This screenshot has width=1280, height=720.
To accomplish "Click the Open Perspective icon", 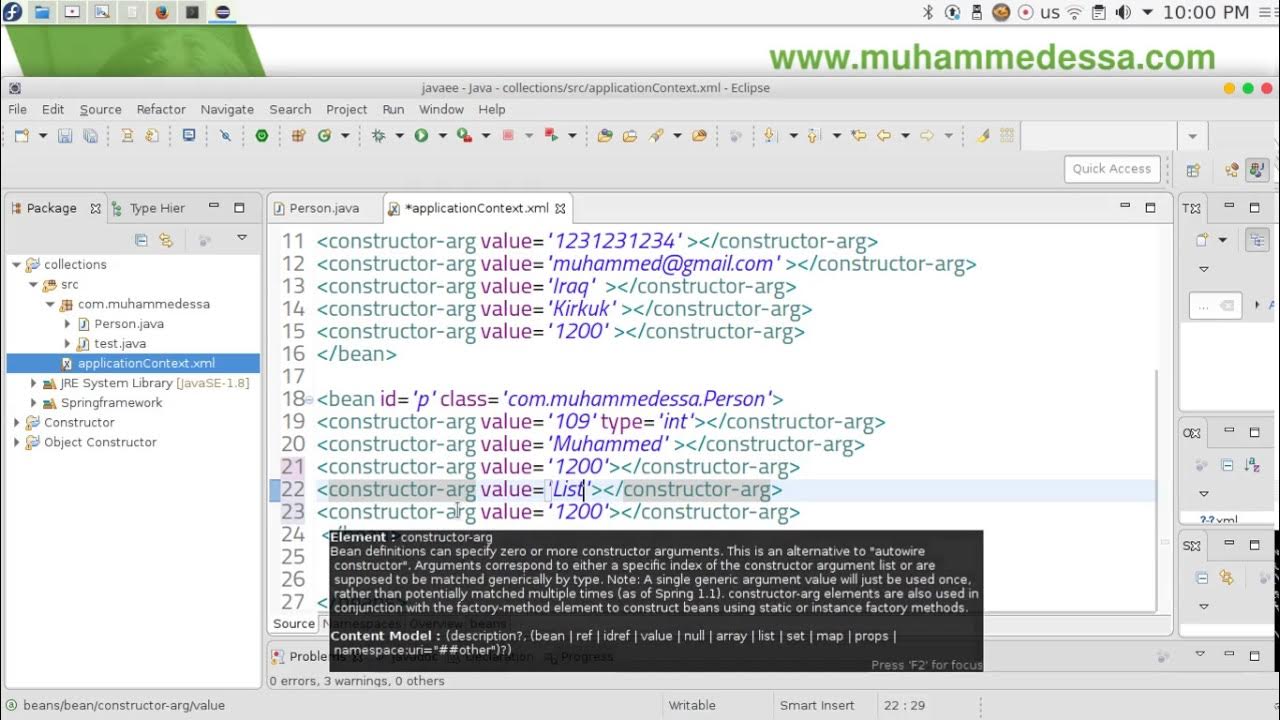I will (1193, 170).
